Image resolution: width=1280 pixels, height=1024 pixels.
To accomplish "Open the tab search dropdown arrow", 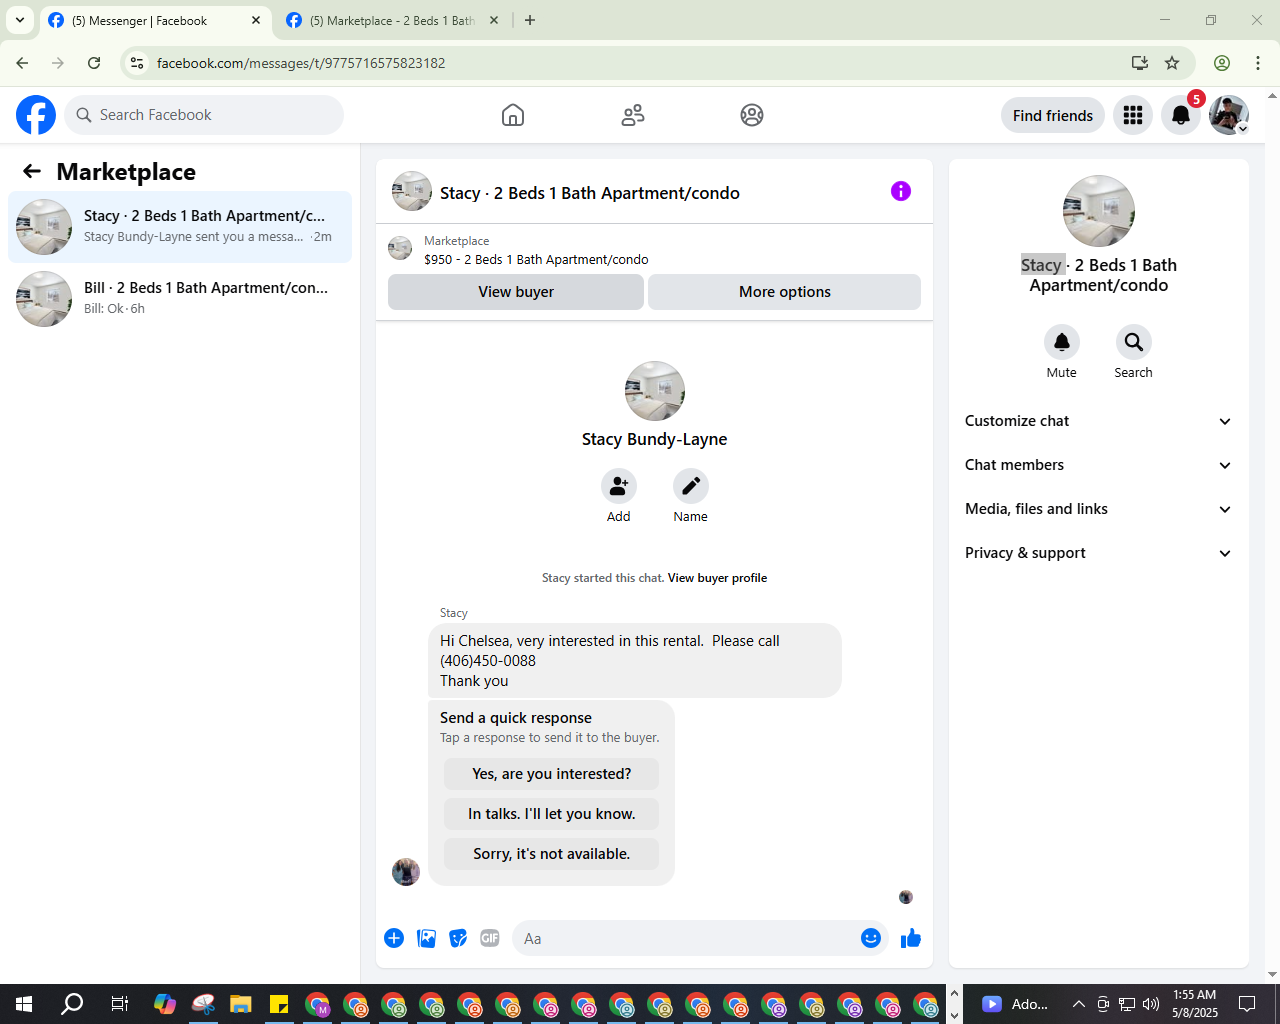I will click(19, 20).
